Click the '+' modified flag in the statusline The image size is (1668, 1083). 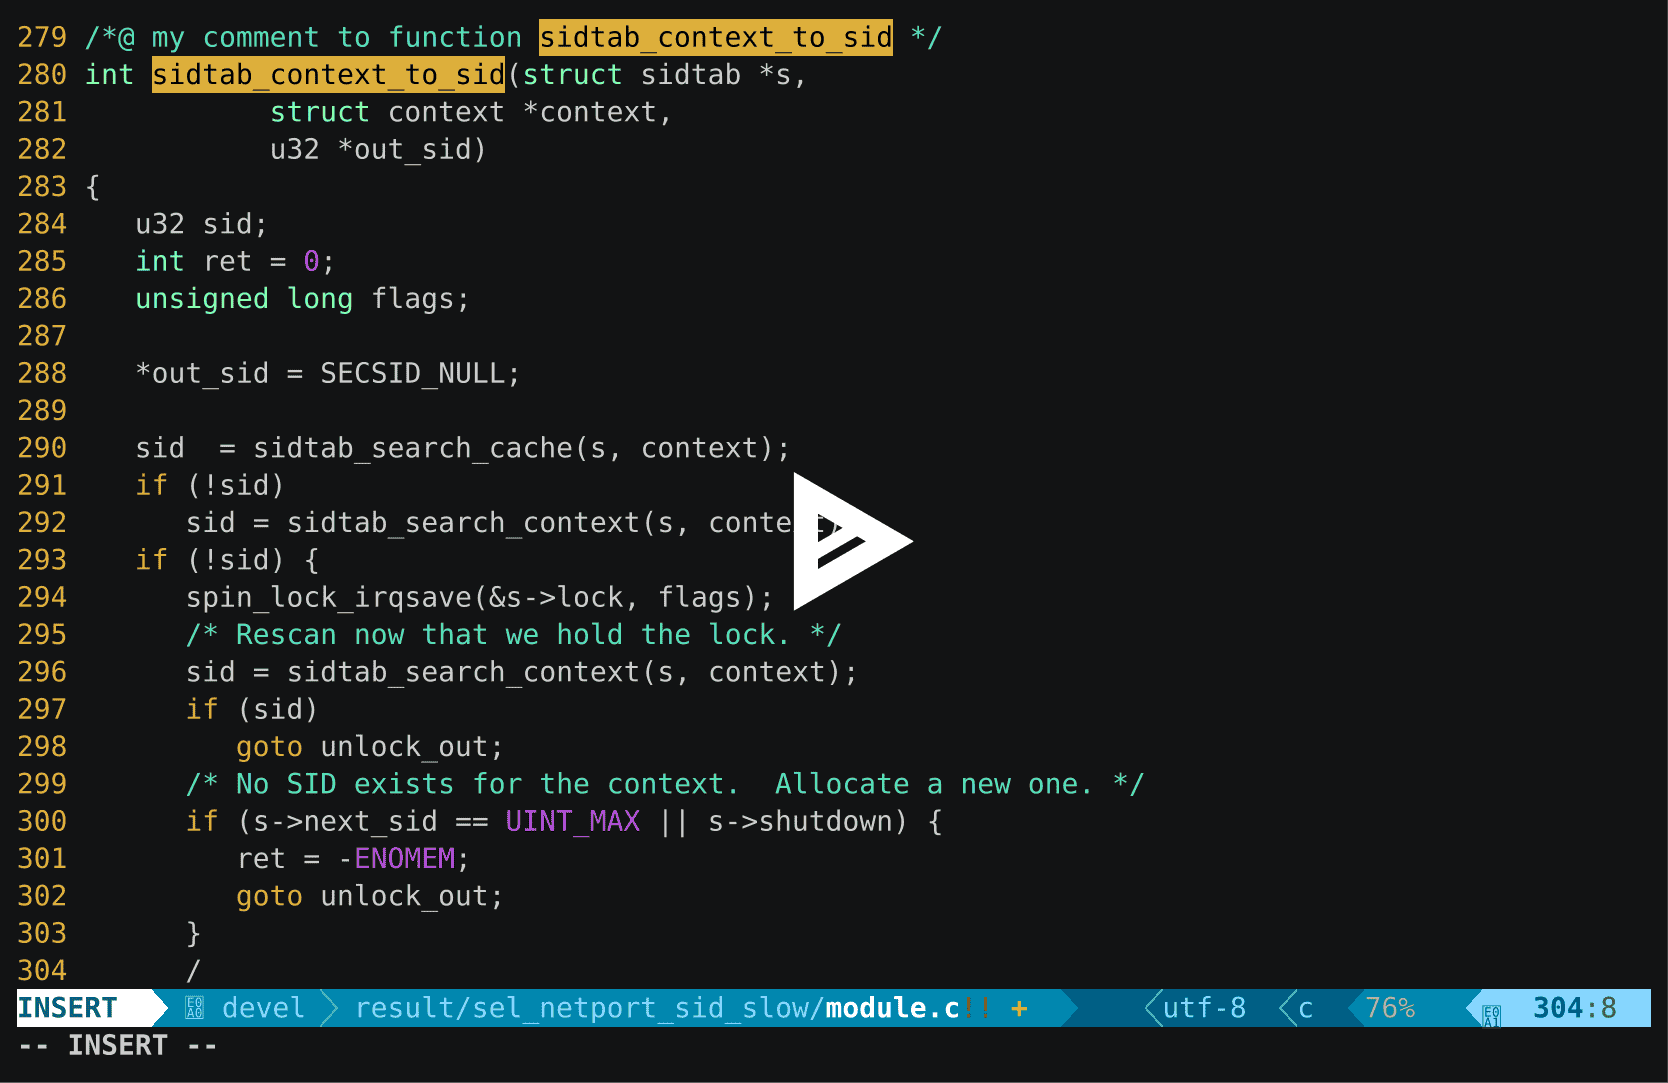pyautogui.click(x=1019, y=1008)
